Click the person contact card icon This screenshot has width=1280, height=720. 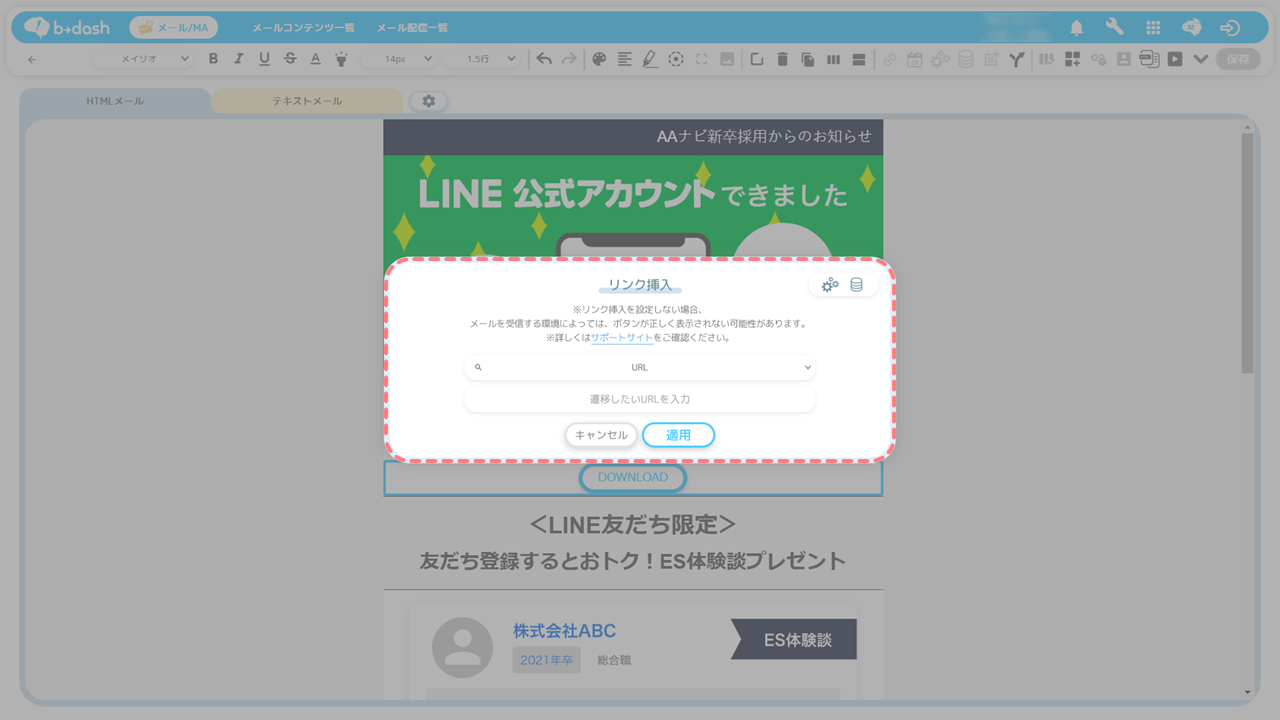point(1124,59)
